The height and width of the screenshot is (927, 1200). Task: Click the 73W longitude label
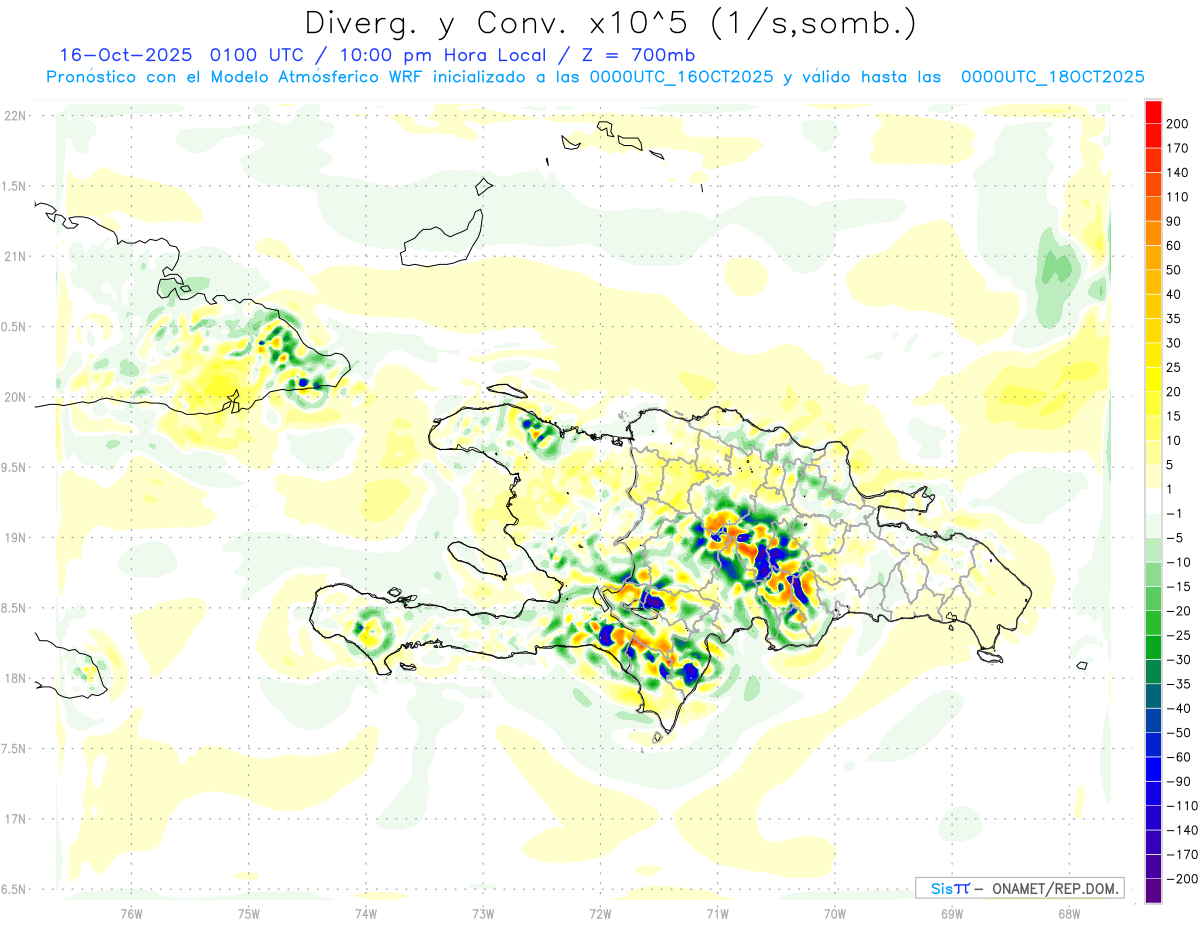click(x=483, y=914)
